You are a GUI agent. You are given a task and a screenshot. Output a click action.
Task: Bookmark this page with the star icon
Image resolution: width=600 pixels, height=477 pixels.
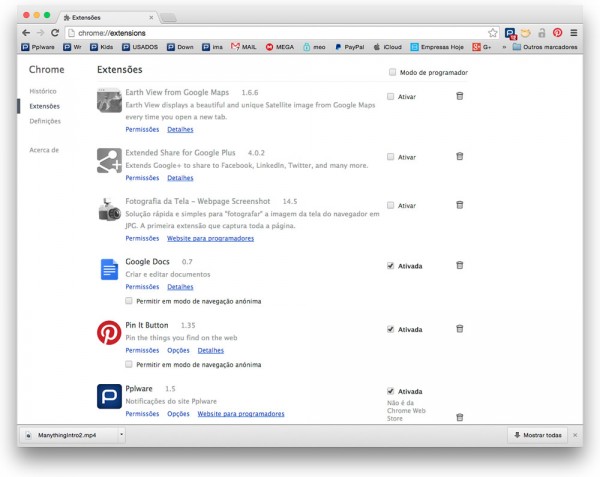(492, 33)
